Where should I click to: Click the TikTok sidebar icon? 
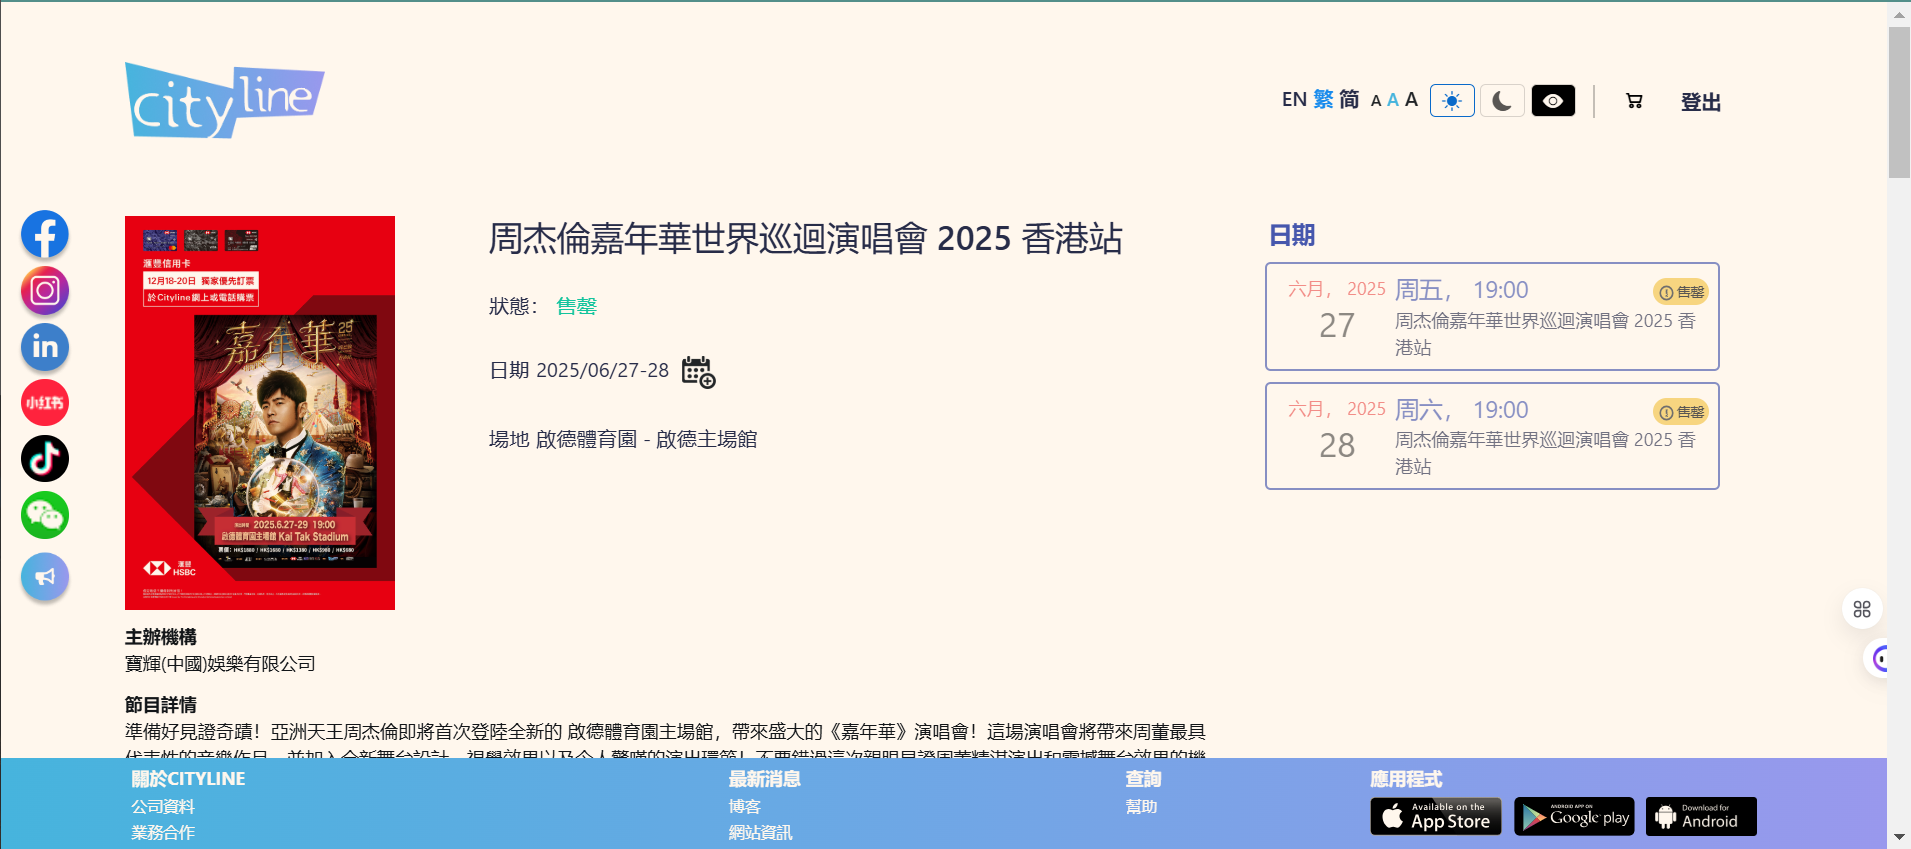tap(45, 459)
